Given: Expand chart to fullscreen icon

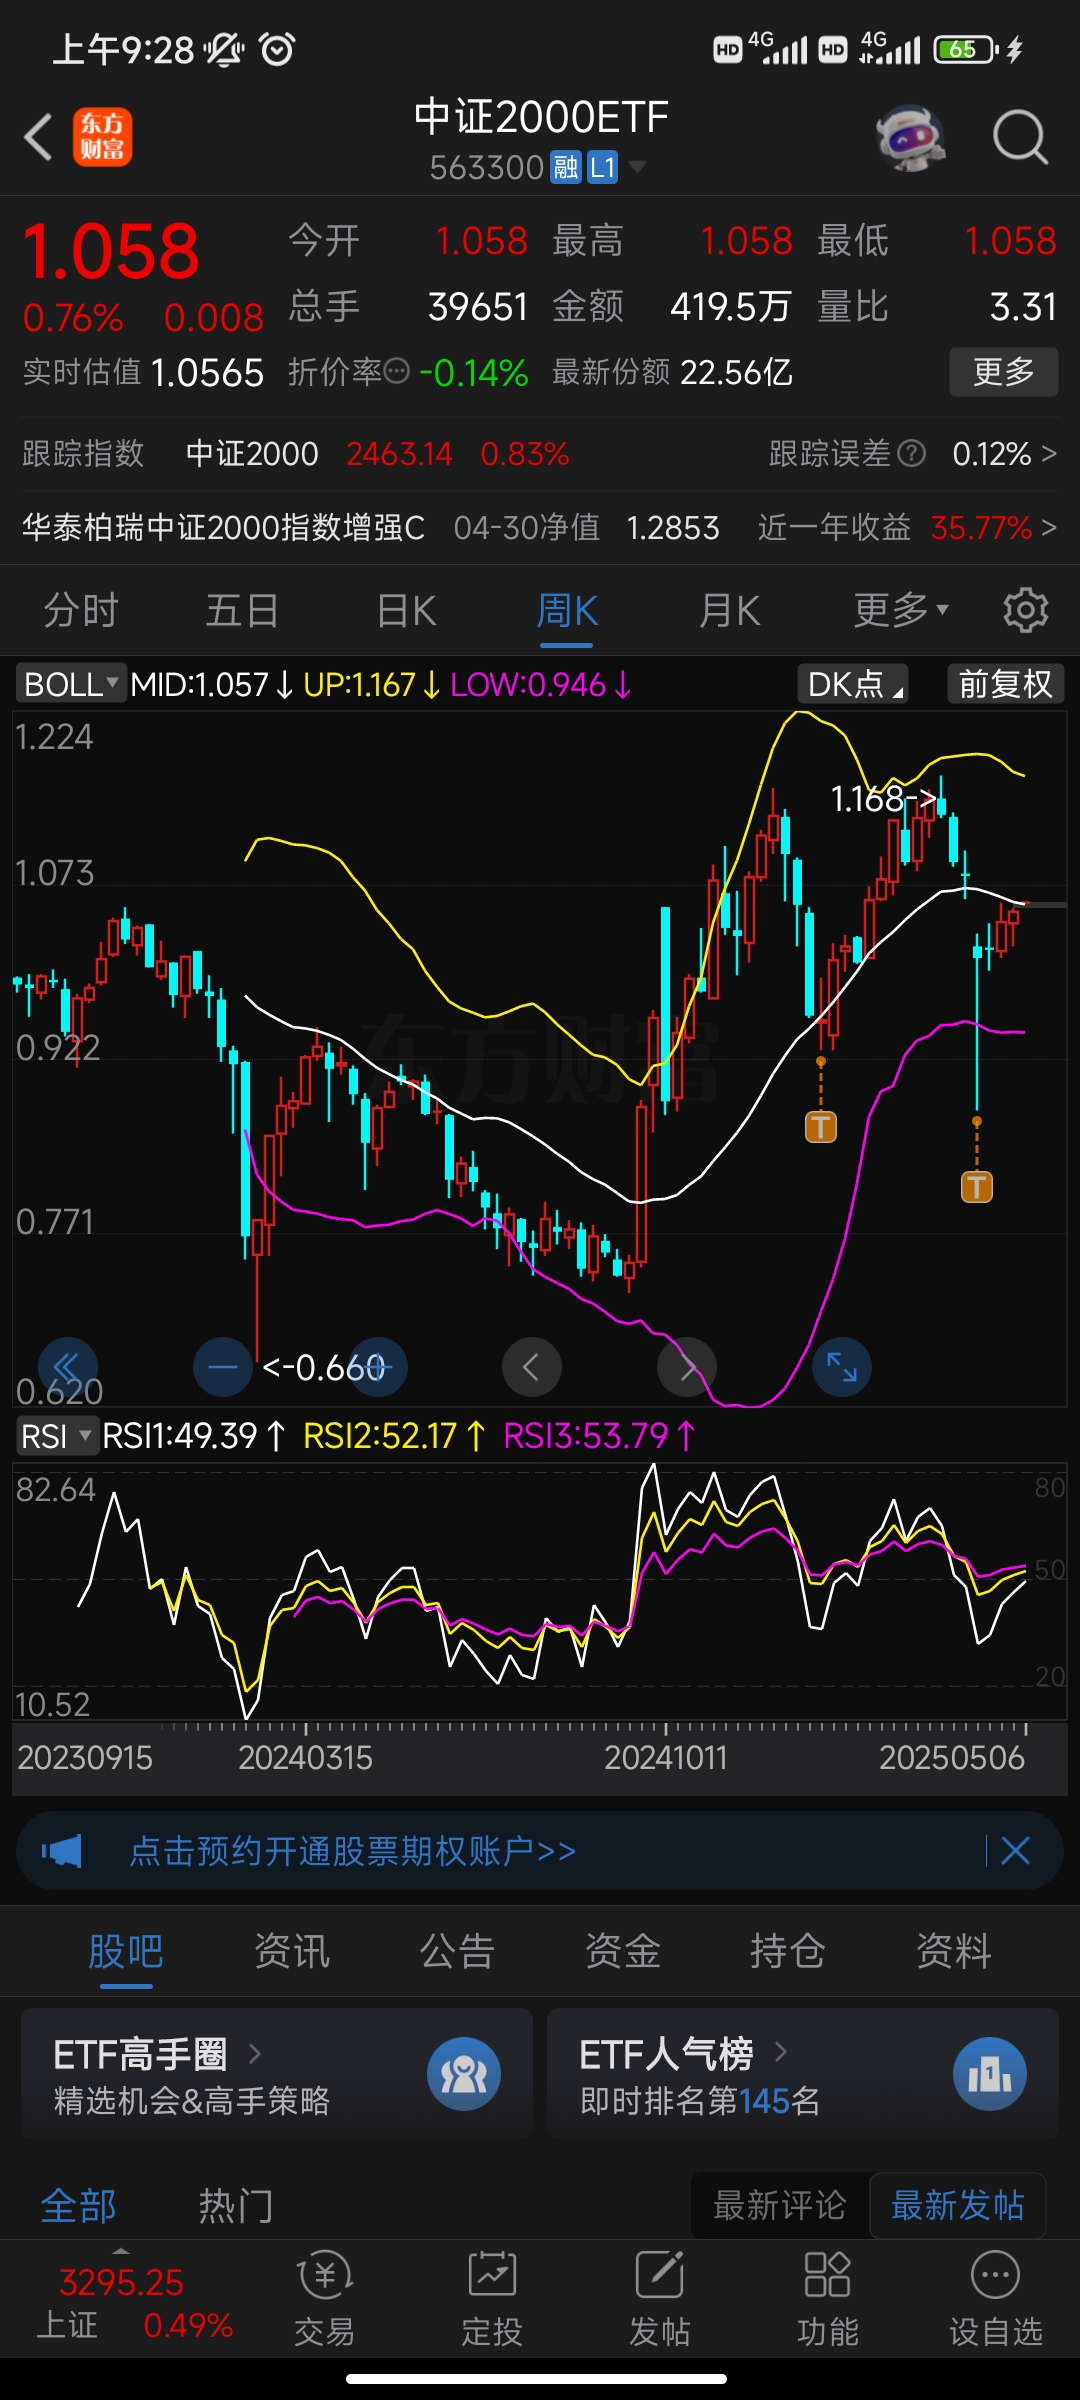Looking at the screenshot, I should point(842,1367).
